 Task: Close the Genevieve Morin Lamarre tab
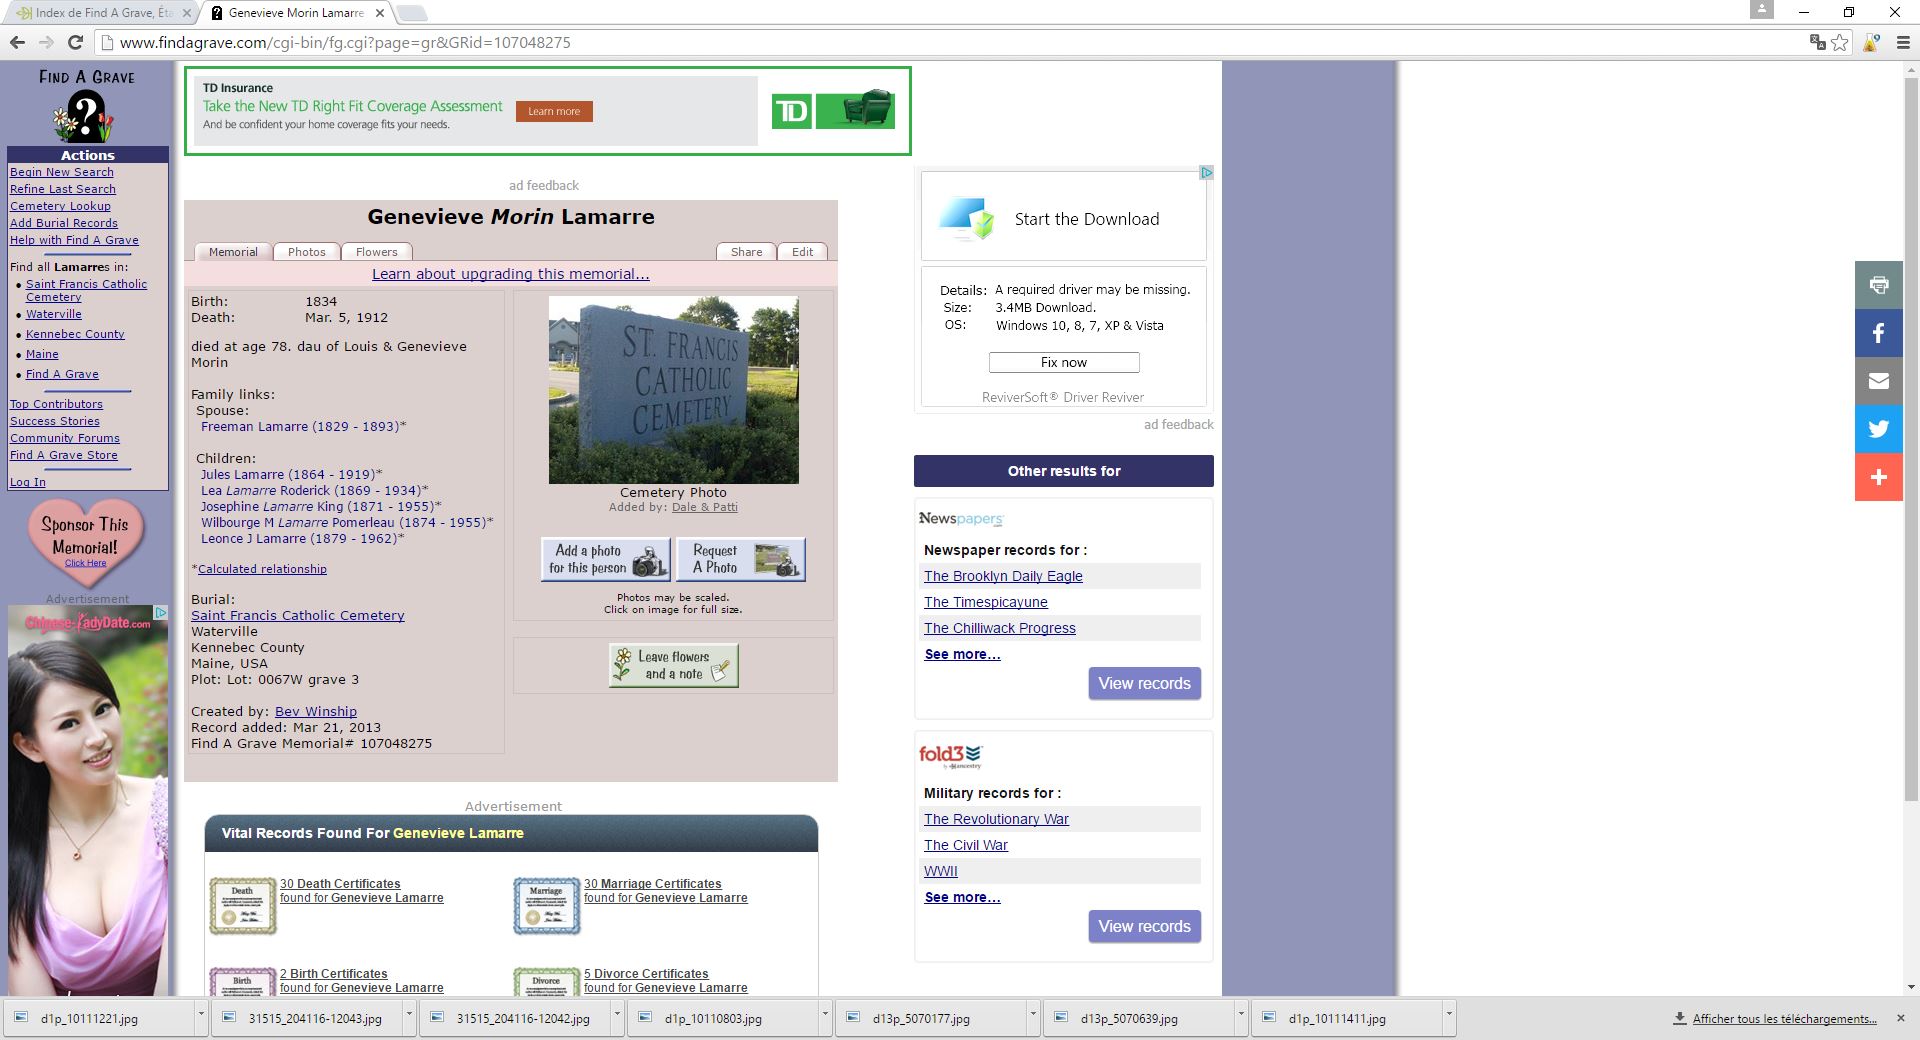[379, 13]
